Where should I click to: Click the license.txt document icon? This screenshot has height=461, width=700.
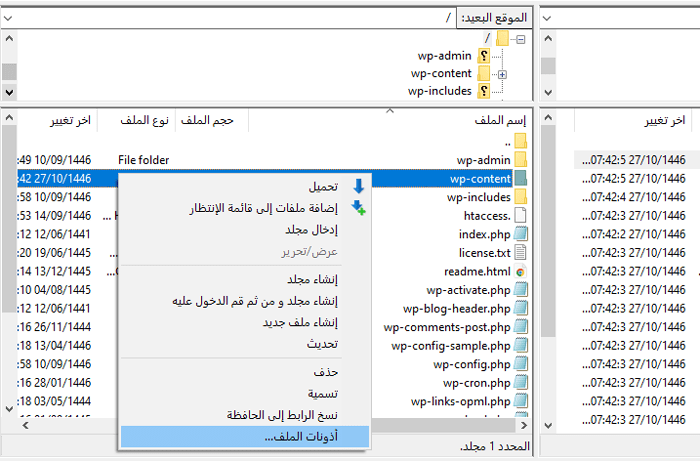click(521, 252)
